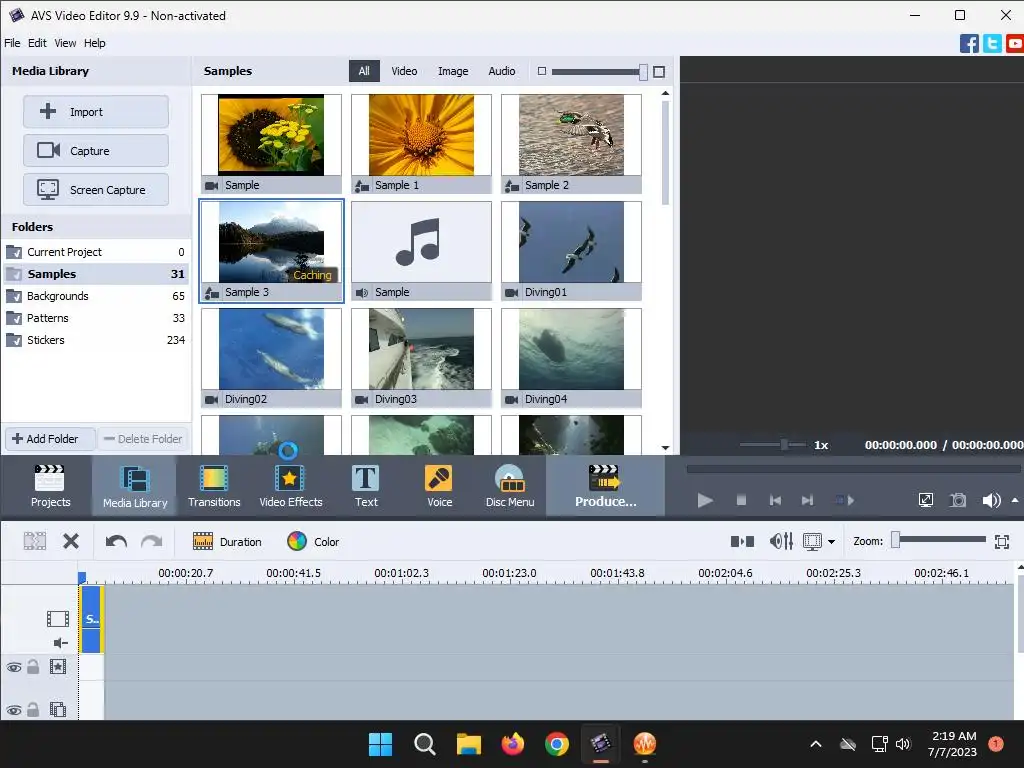Select the Sample audio music thumbnail
Image resolution: width=1024 pixels, height=768 pixels.
(x=421, y=251)
